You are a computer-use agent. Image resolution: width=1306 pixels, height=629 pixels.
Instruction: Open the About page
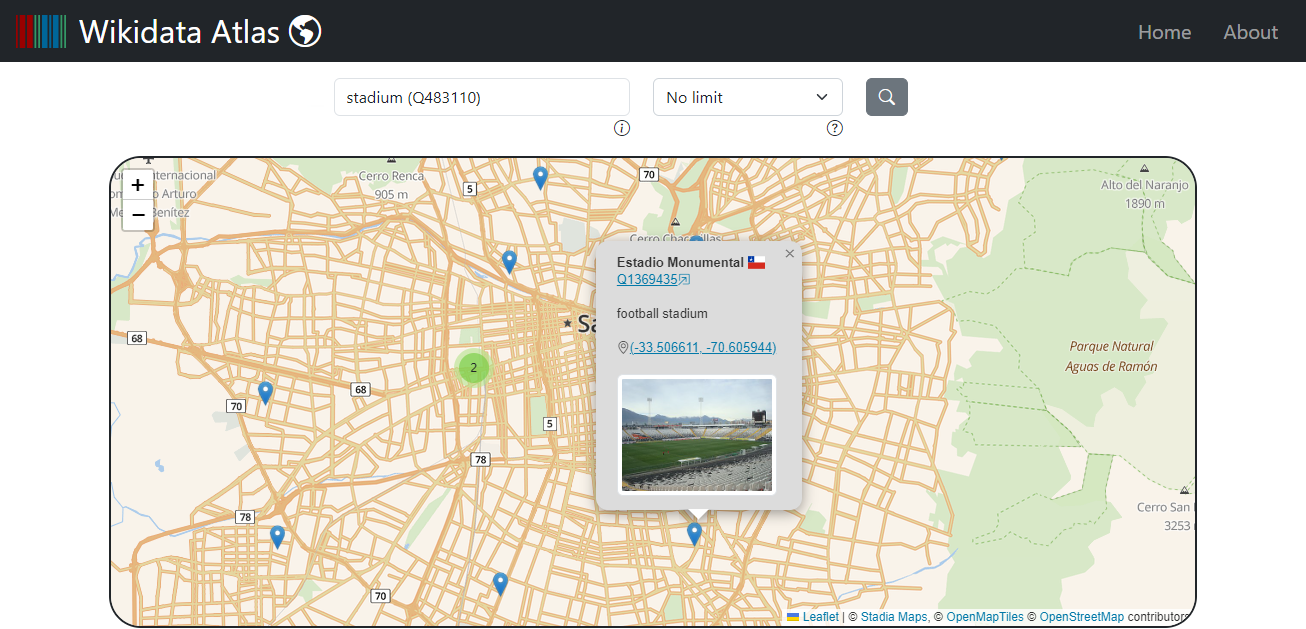(x=1250, y=32)
